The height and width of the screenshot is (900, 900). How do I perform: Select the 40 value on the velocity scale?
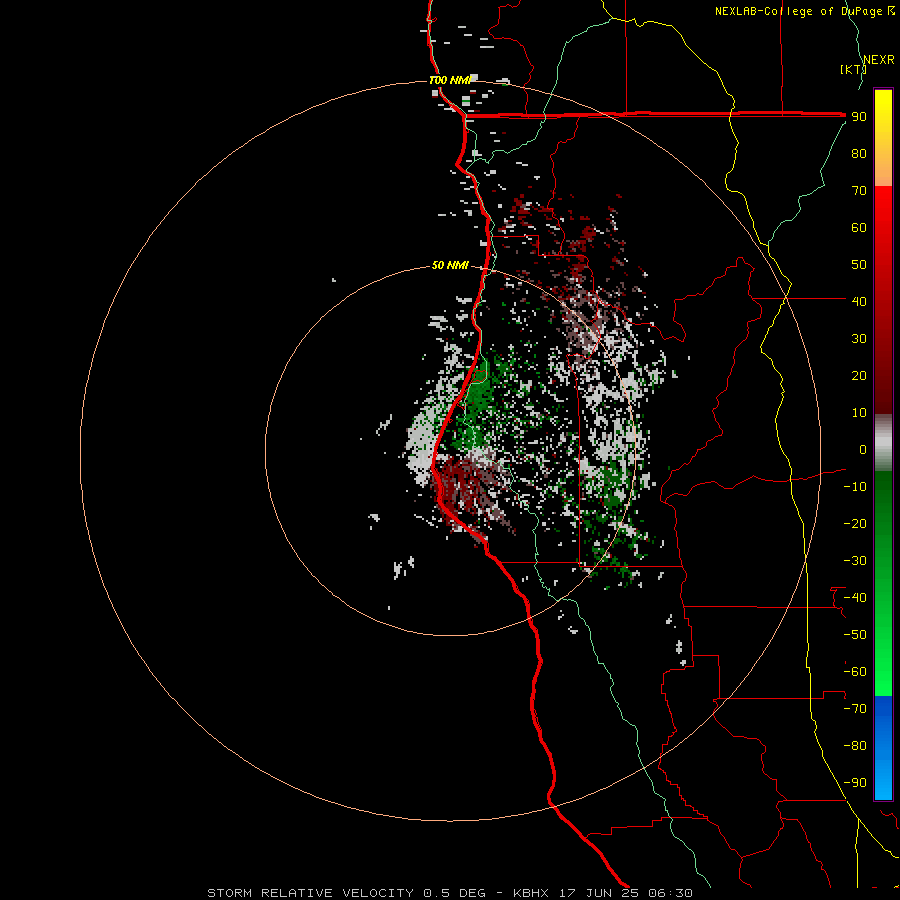[859, 301]
